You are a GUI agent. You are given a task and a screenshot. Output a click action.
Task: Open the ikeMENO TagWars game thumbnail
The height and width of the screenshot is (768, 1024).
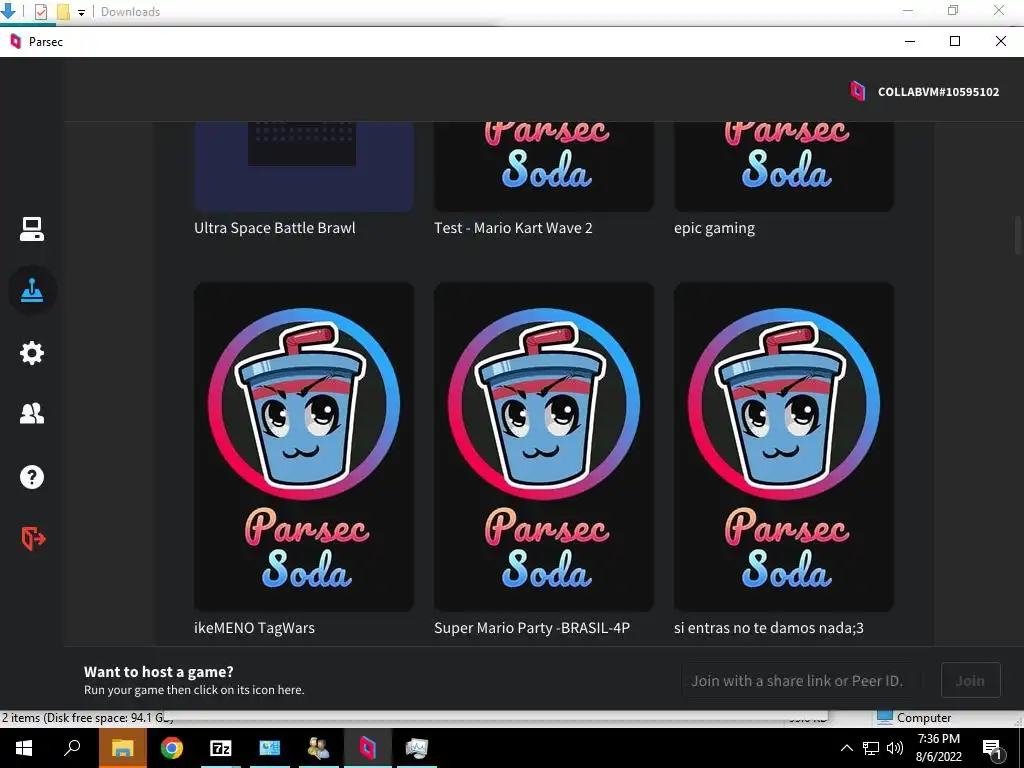coord(304,447)
